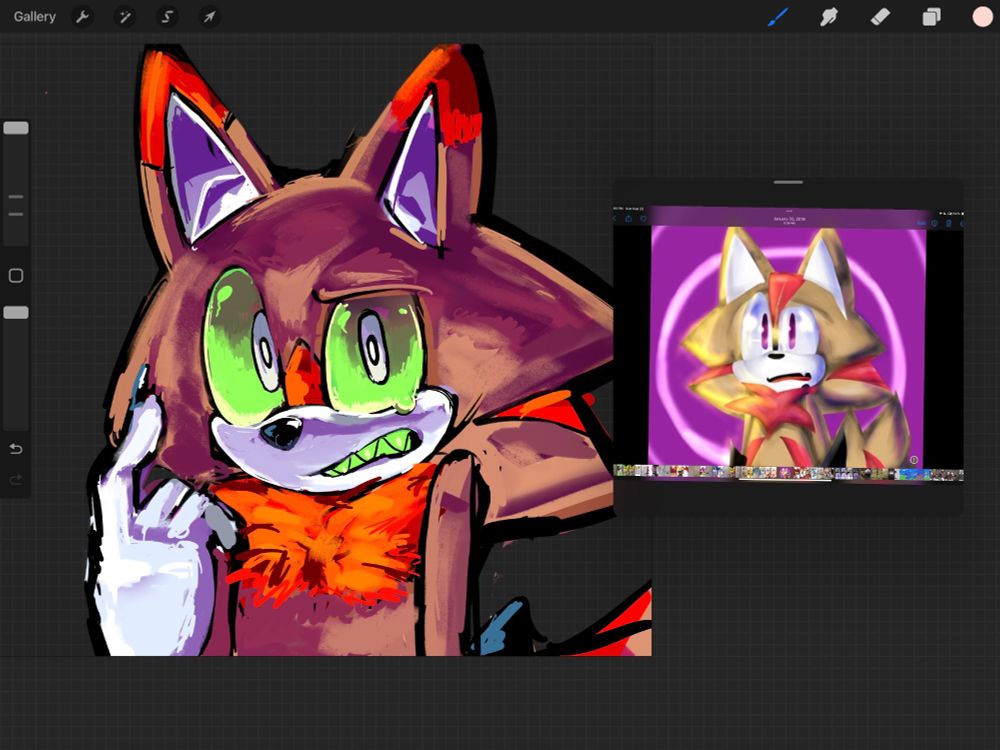Click the brush size slider handle

16,128
